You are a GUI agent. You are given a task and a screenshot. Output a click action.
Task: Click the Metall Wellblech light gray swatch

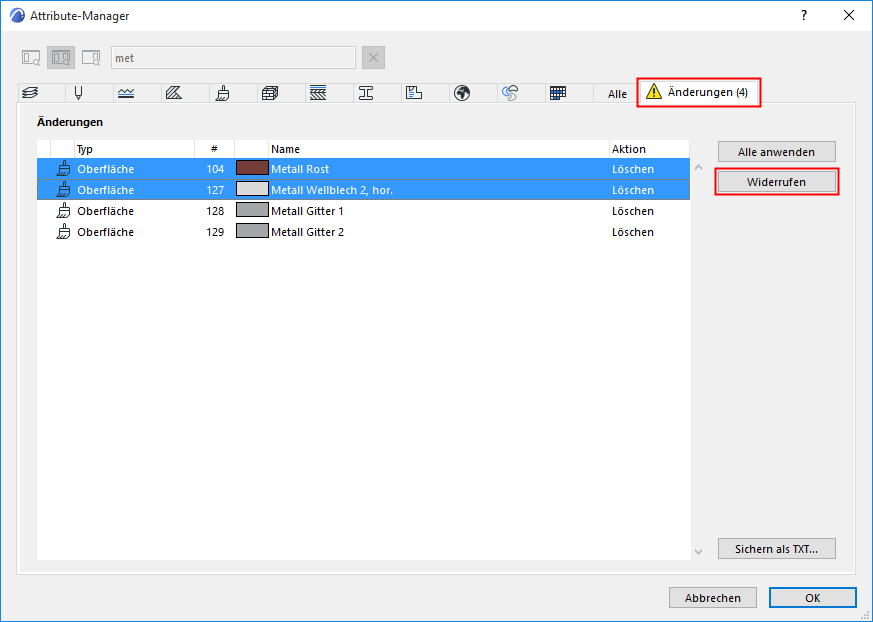pyautogui.click(x=252, y=189)
